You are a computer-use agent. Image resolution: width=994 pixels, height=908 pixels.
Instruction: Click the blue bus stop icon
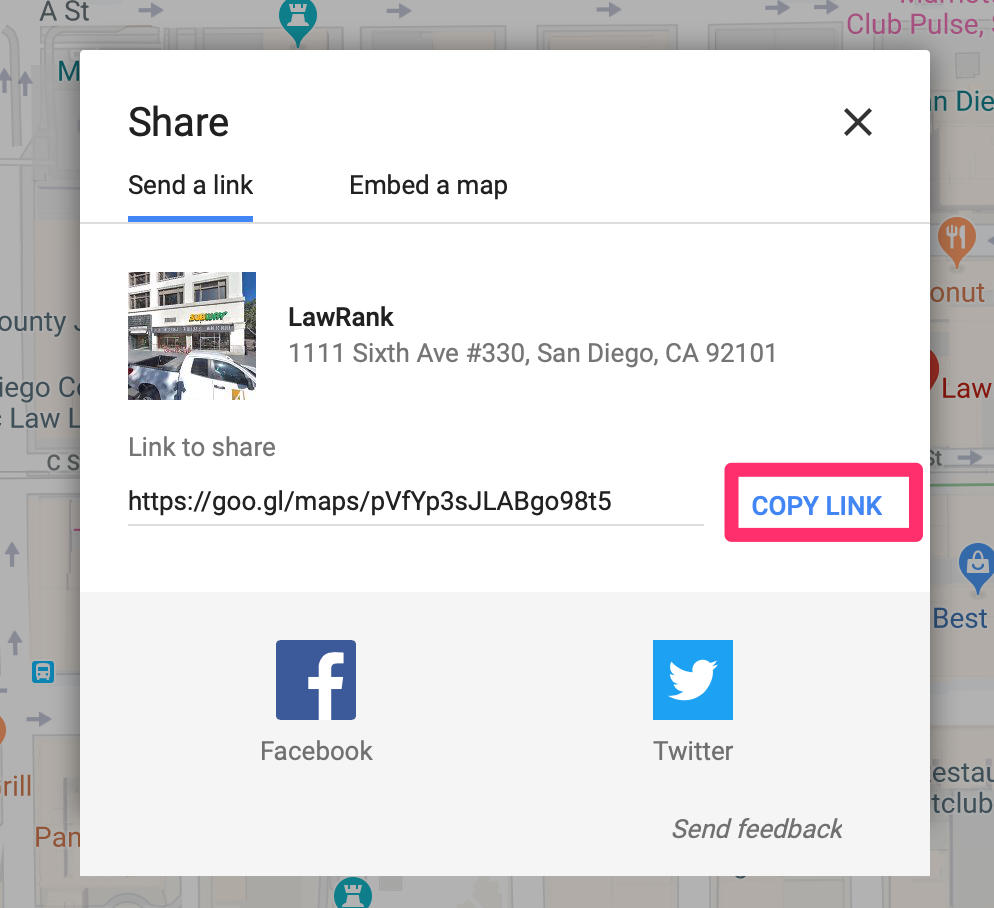coord(43,671)
